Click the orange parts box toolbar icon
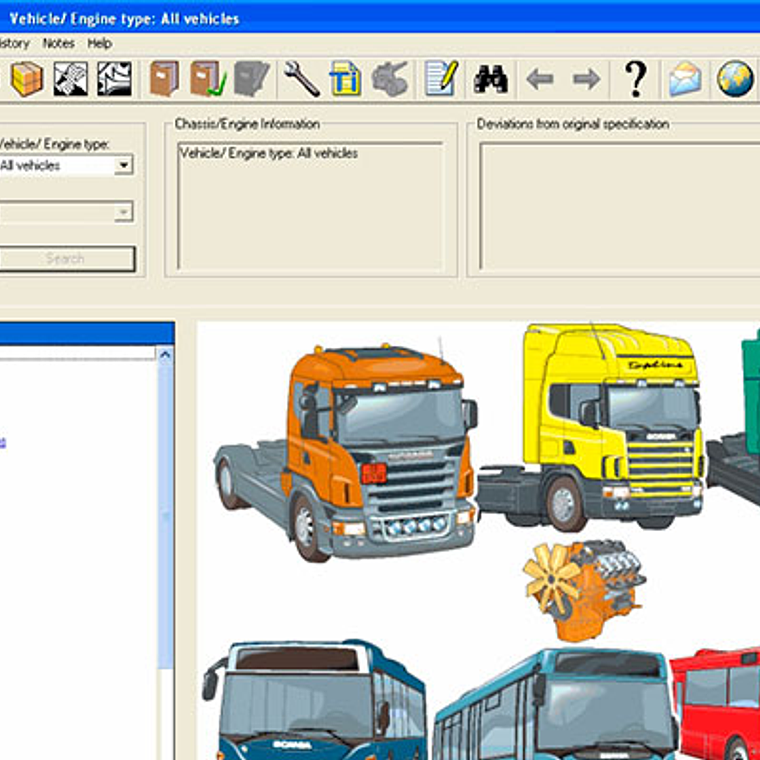Image resolution: width=760 pixels, height=760 pixels. (27, 79)
